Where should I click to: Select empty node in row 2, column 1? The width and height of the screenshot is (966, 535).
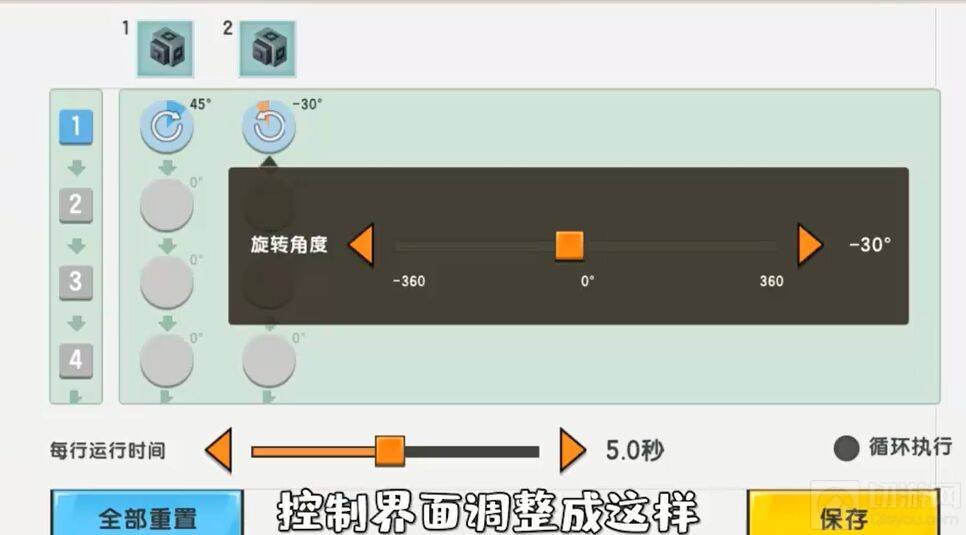pyautogui.click(x=166, y=205)
